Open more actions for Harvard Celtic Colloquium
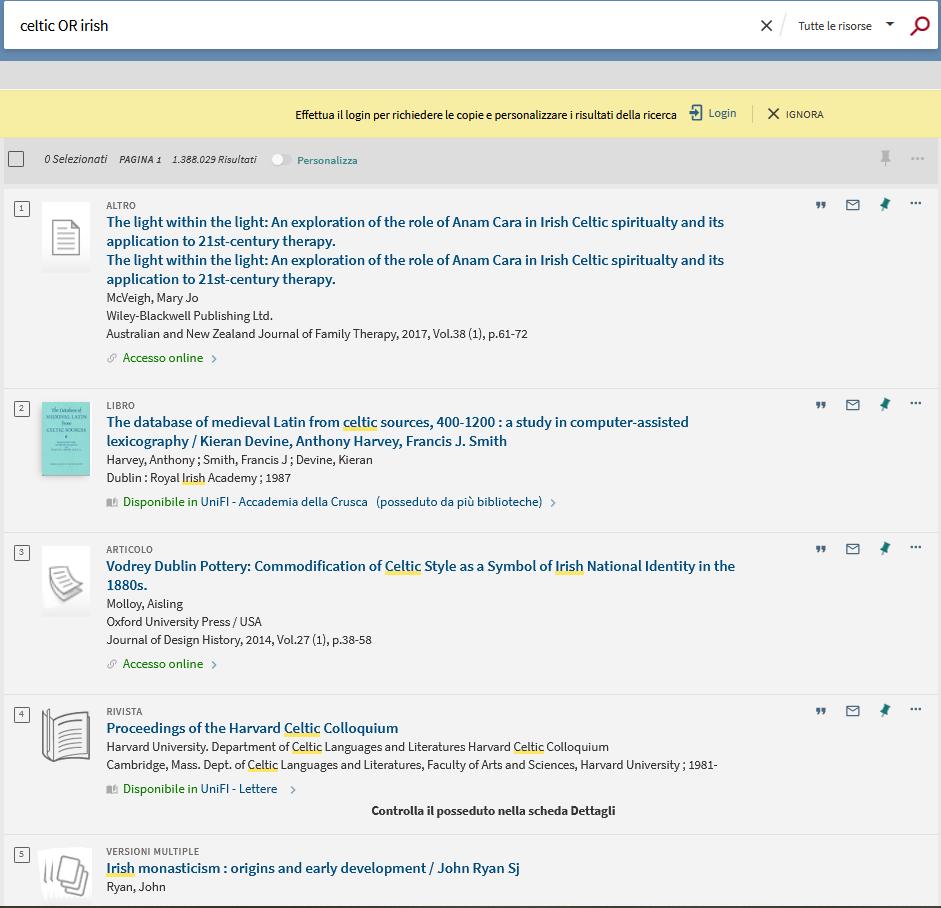This screenshot has width=941, height=908. pos(916,709)
